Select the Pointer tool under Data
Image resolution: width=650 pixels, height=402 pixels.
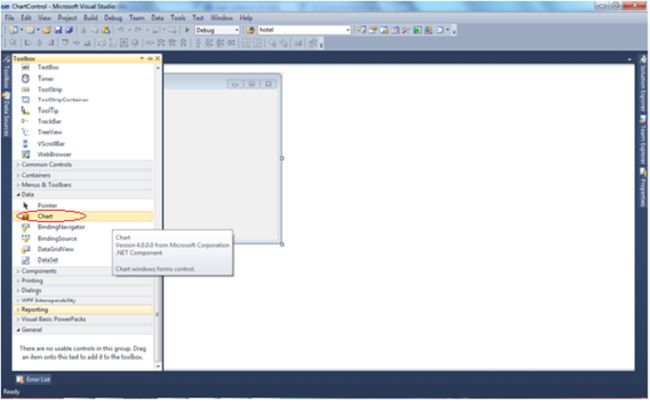83,205
